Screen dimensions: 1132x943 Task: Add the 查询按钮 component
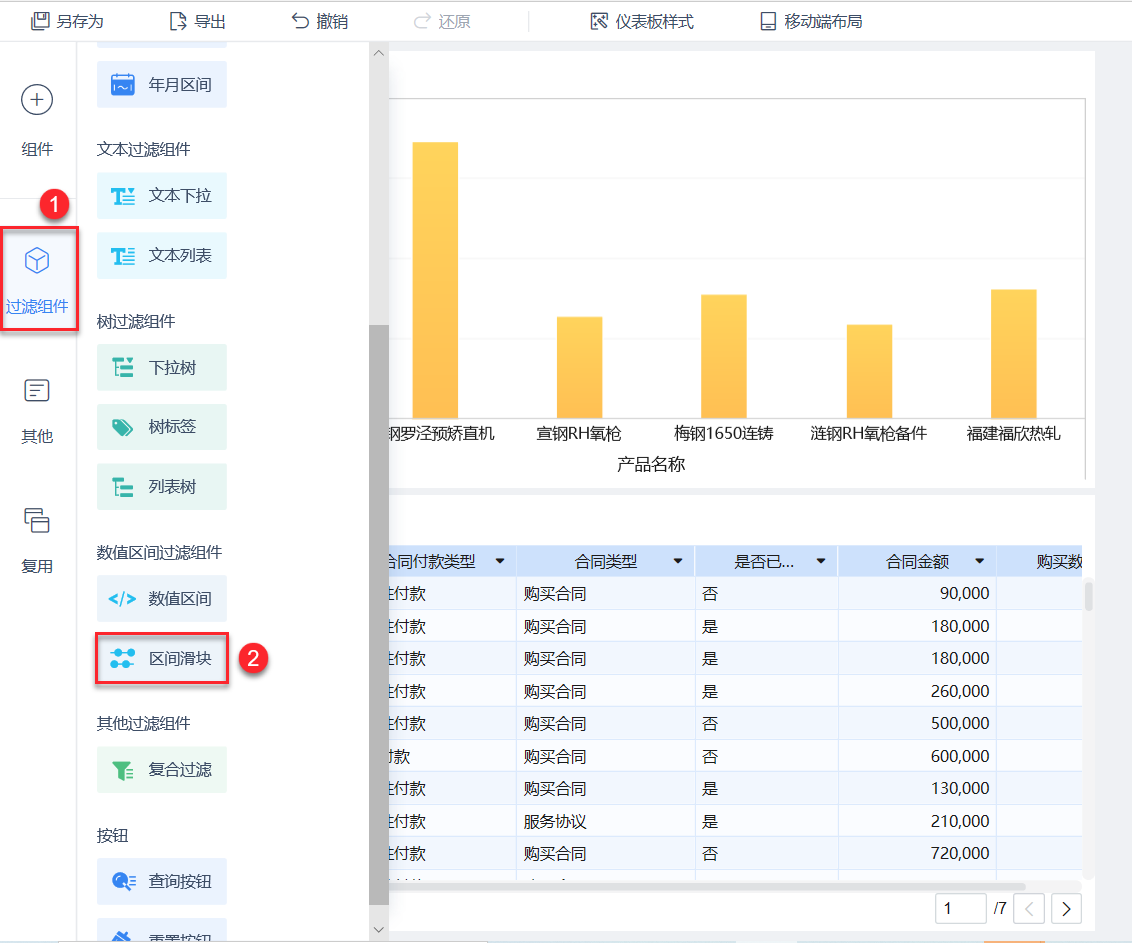162,881
